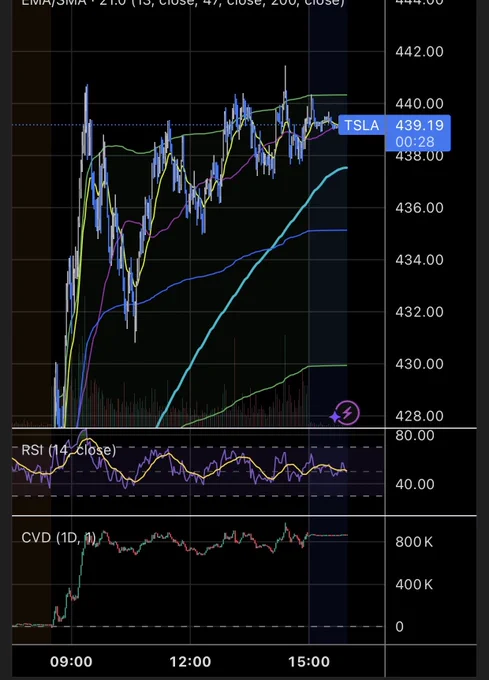
Task: Click the 428.00 price axis label
Action: tap(419, 416)
